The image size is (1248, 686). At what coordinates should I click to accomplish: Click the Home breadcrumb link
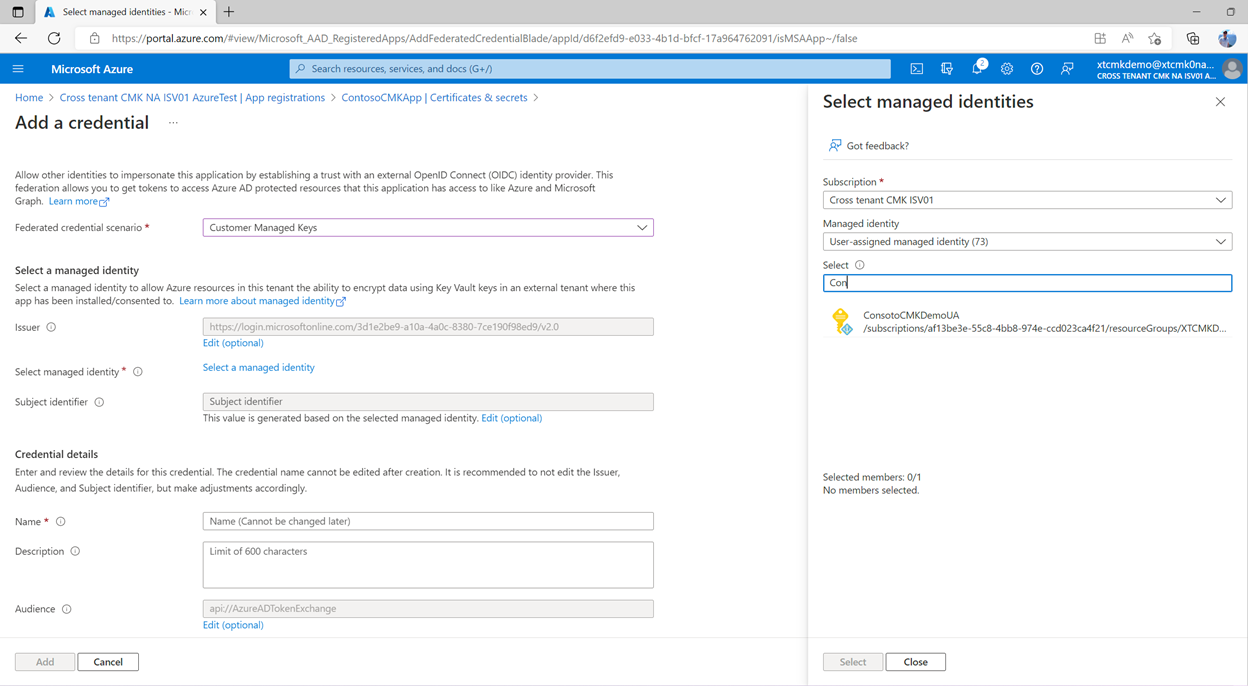(29, 98)
